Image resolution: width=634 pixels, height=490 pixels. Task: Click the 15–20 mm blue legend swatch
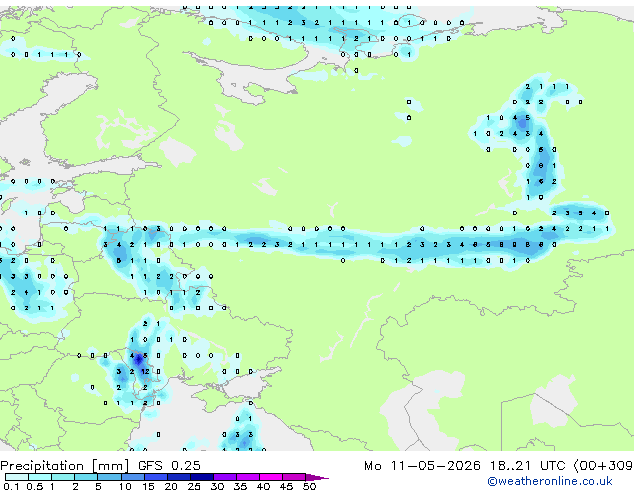[156, 477]
